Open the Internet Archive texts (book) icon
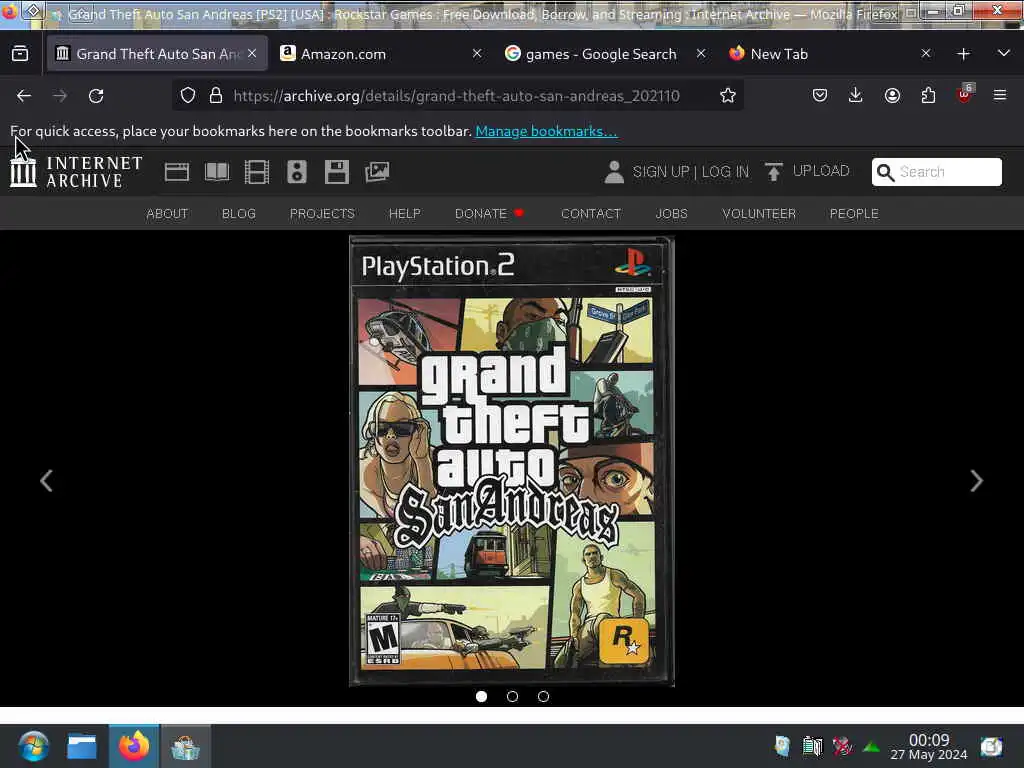Image resolution: width=1024 pixels, height=768 pixels. coord(217,172)
